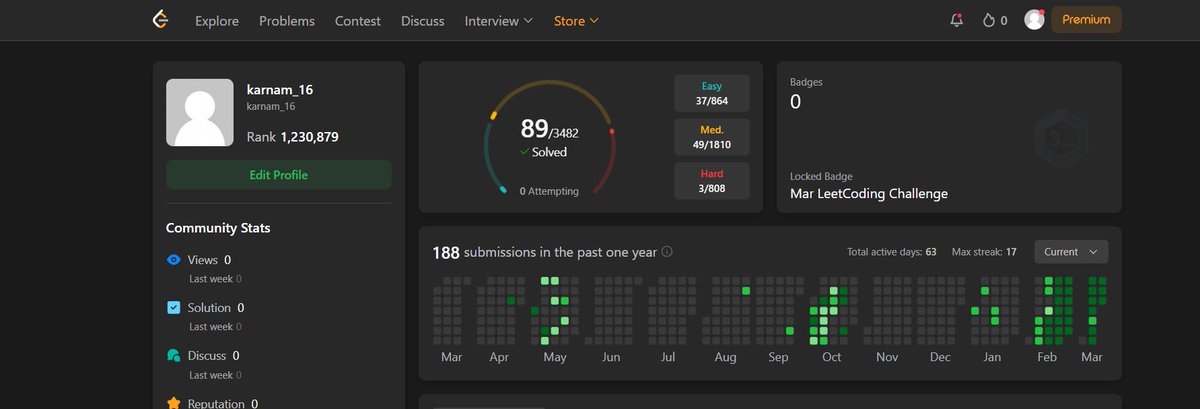This screenshot has height=409, width=1200.
Task: Click the Rank 1,230,879 text
Action: point(292,137)
